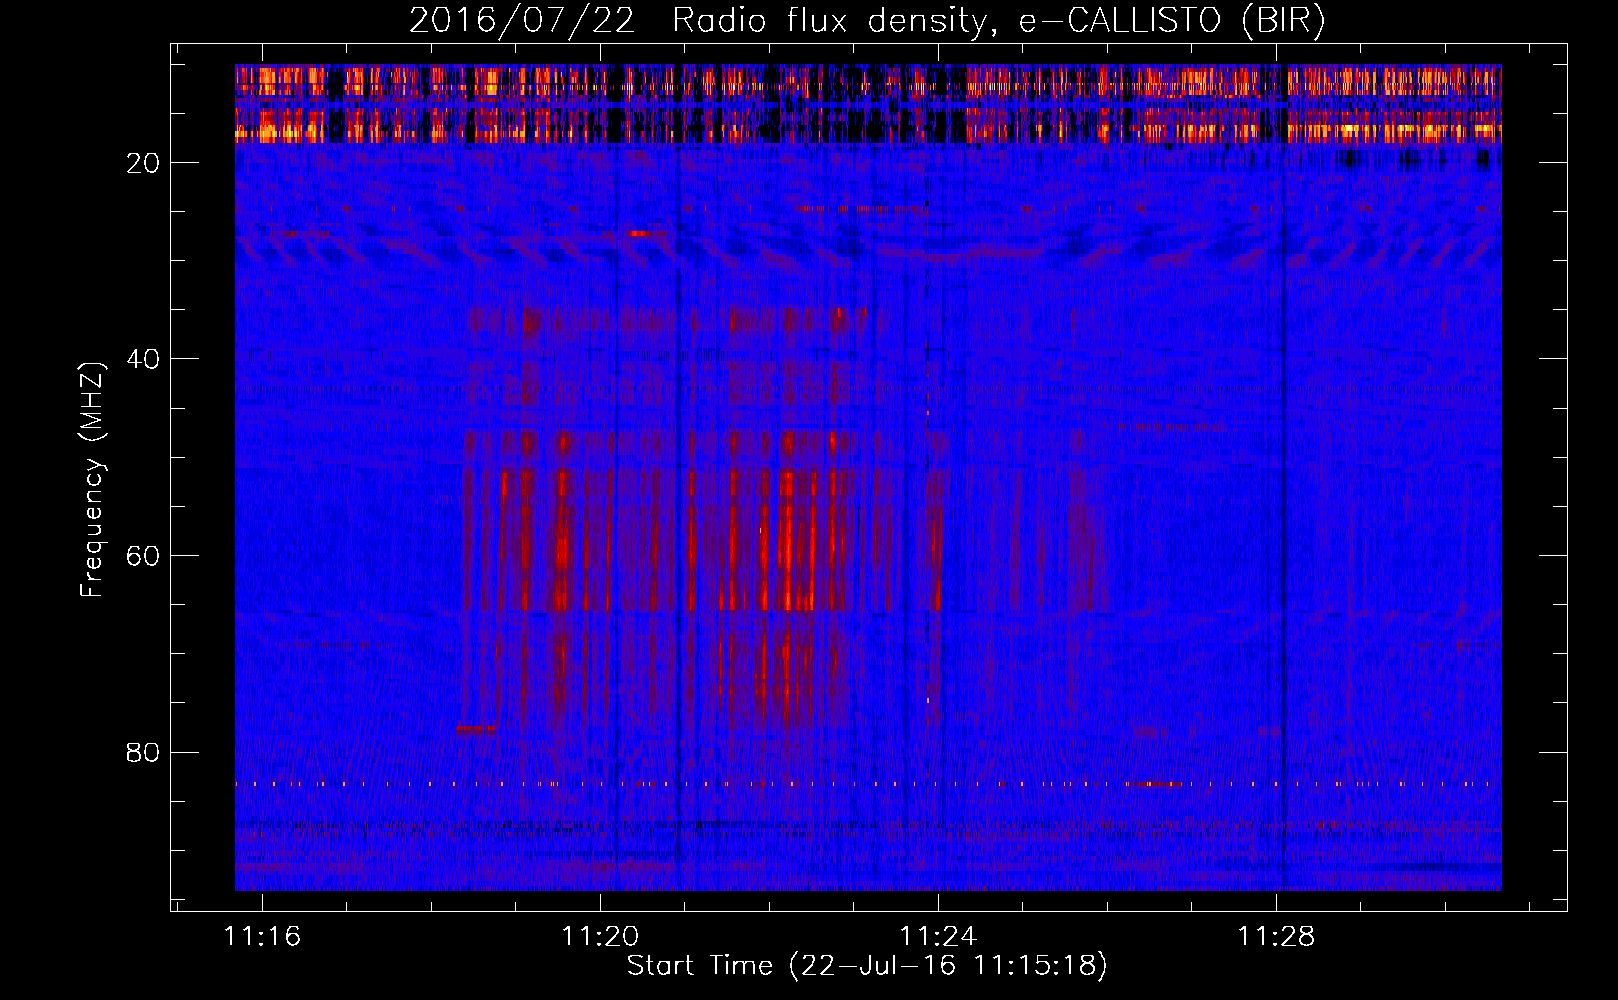Click the 'Frequency (MHZ)' axis label
Image resolution: width=1618 pixels, height=1000 pixels.
tap(92, 480)
